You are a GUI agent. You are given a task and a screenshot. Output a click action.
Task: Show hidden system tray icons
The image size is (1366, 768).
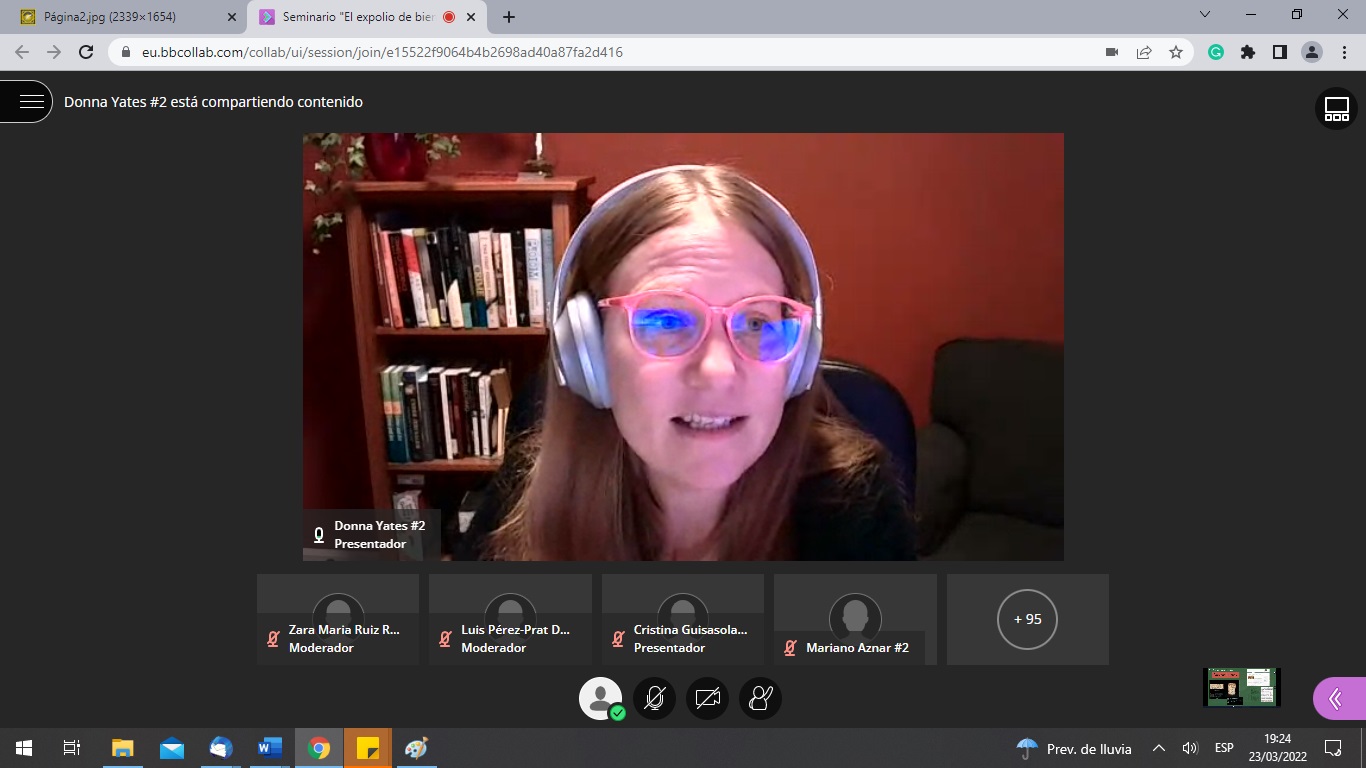click(x=1159, y=748)
